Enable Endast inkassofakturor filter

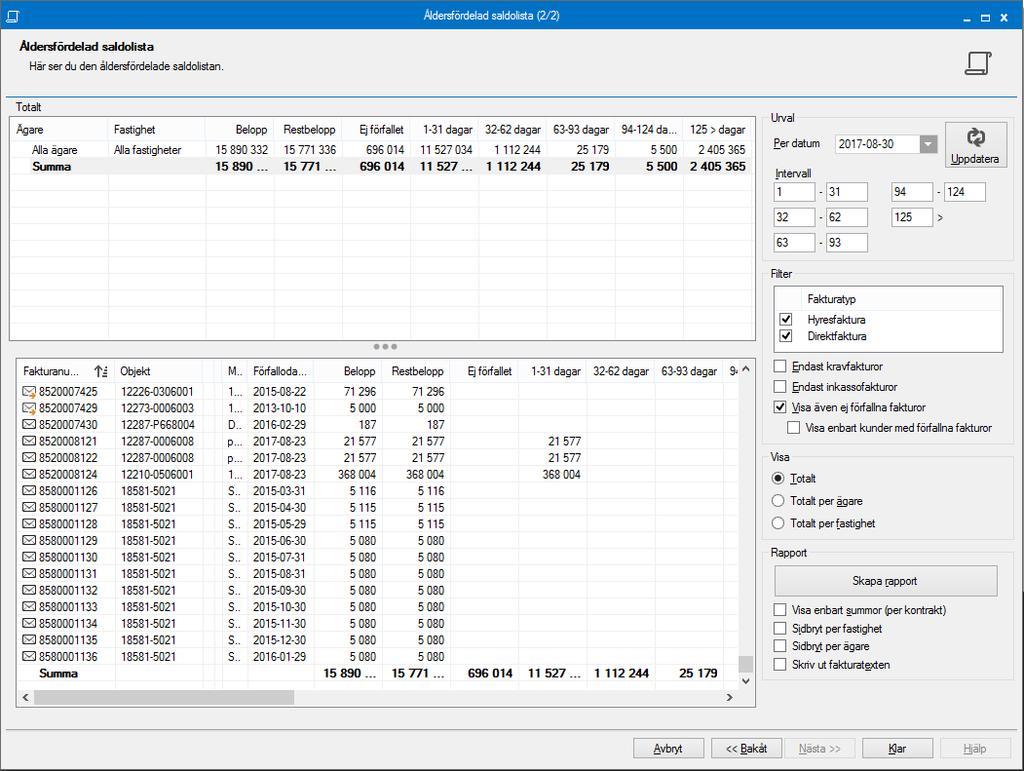[x=779, y=386]
